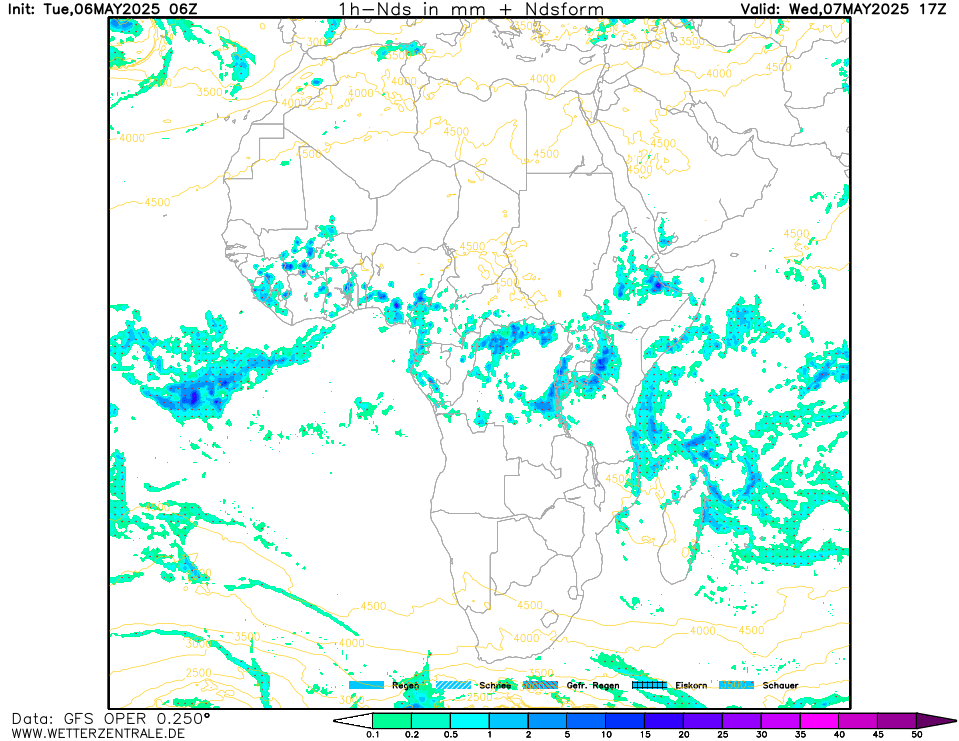Click the 'Gefr. Regen' legend label
This screenshot has height=741, width=959.
point(593,685)
